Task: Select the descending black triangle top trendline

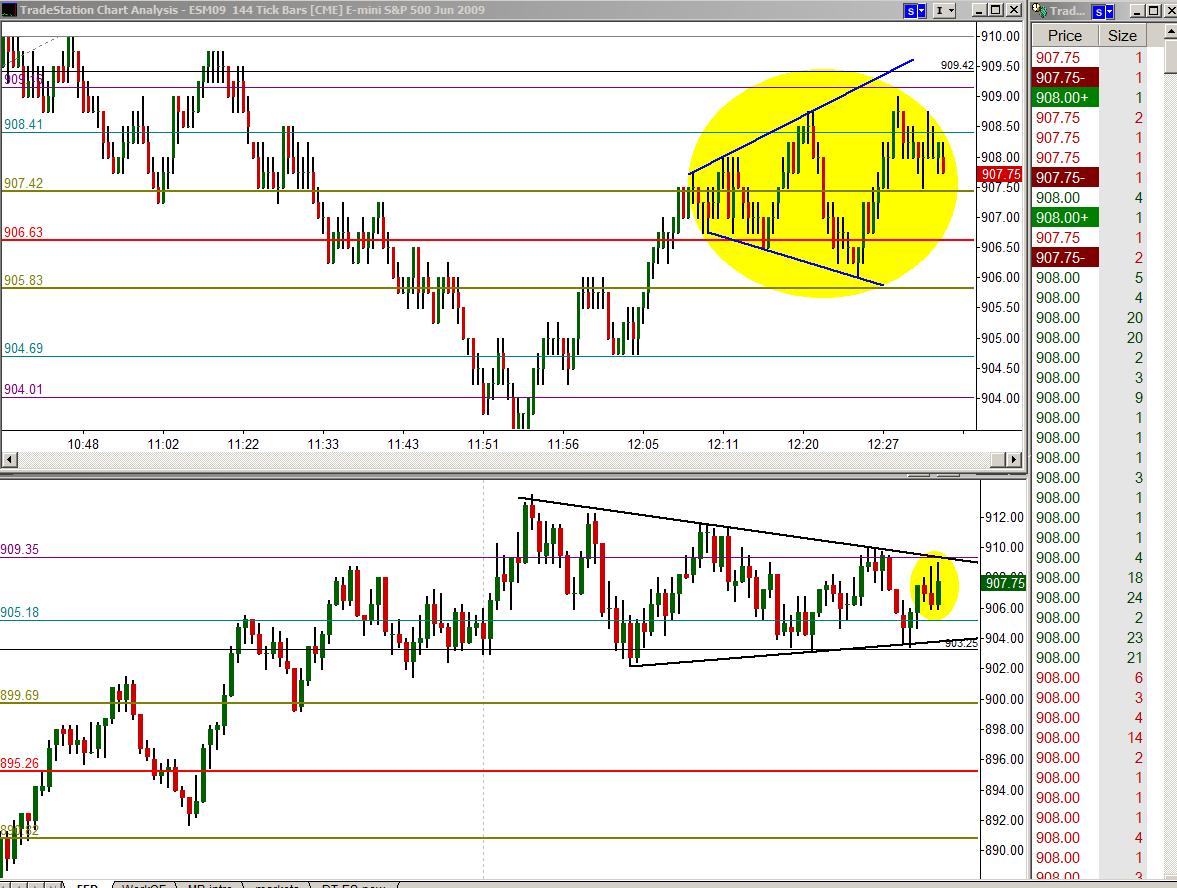Action: point(748,530)
